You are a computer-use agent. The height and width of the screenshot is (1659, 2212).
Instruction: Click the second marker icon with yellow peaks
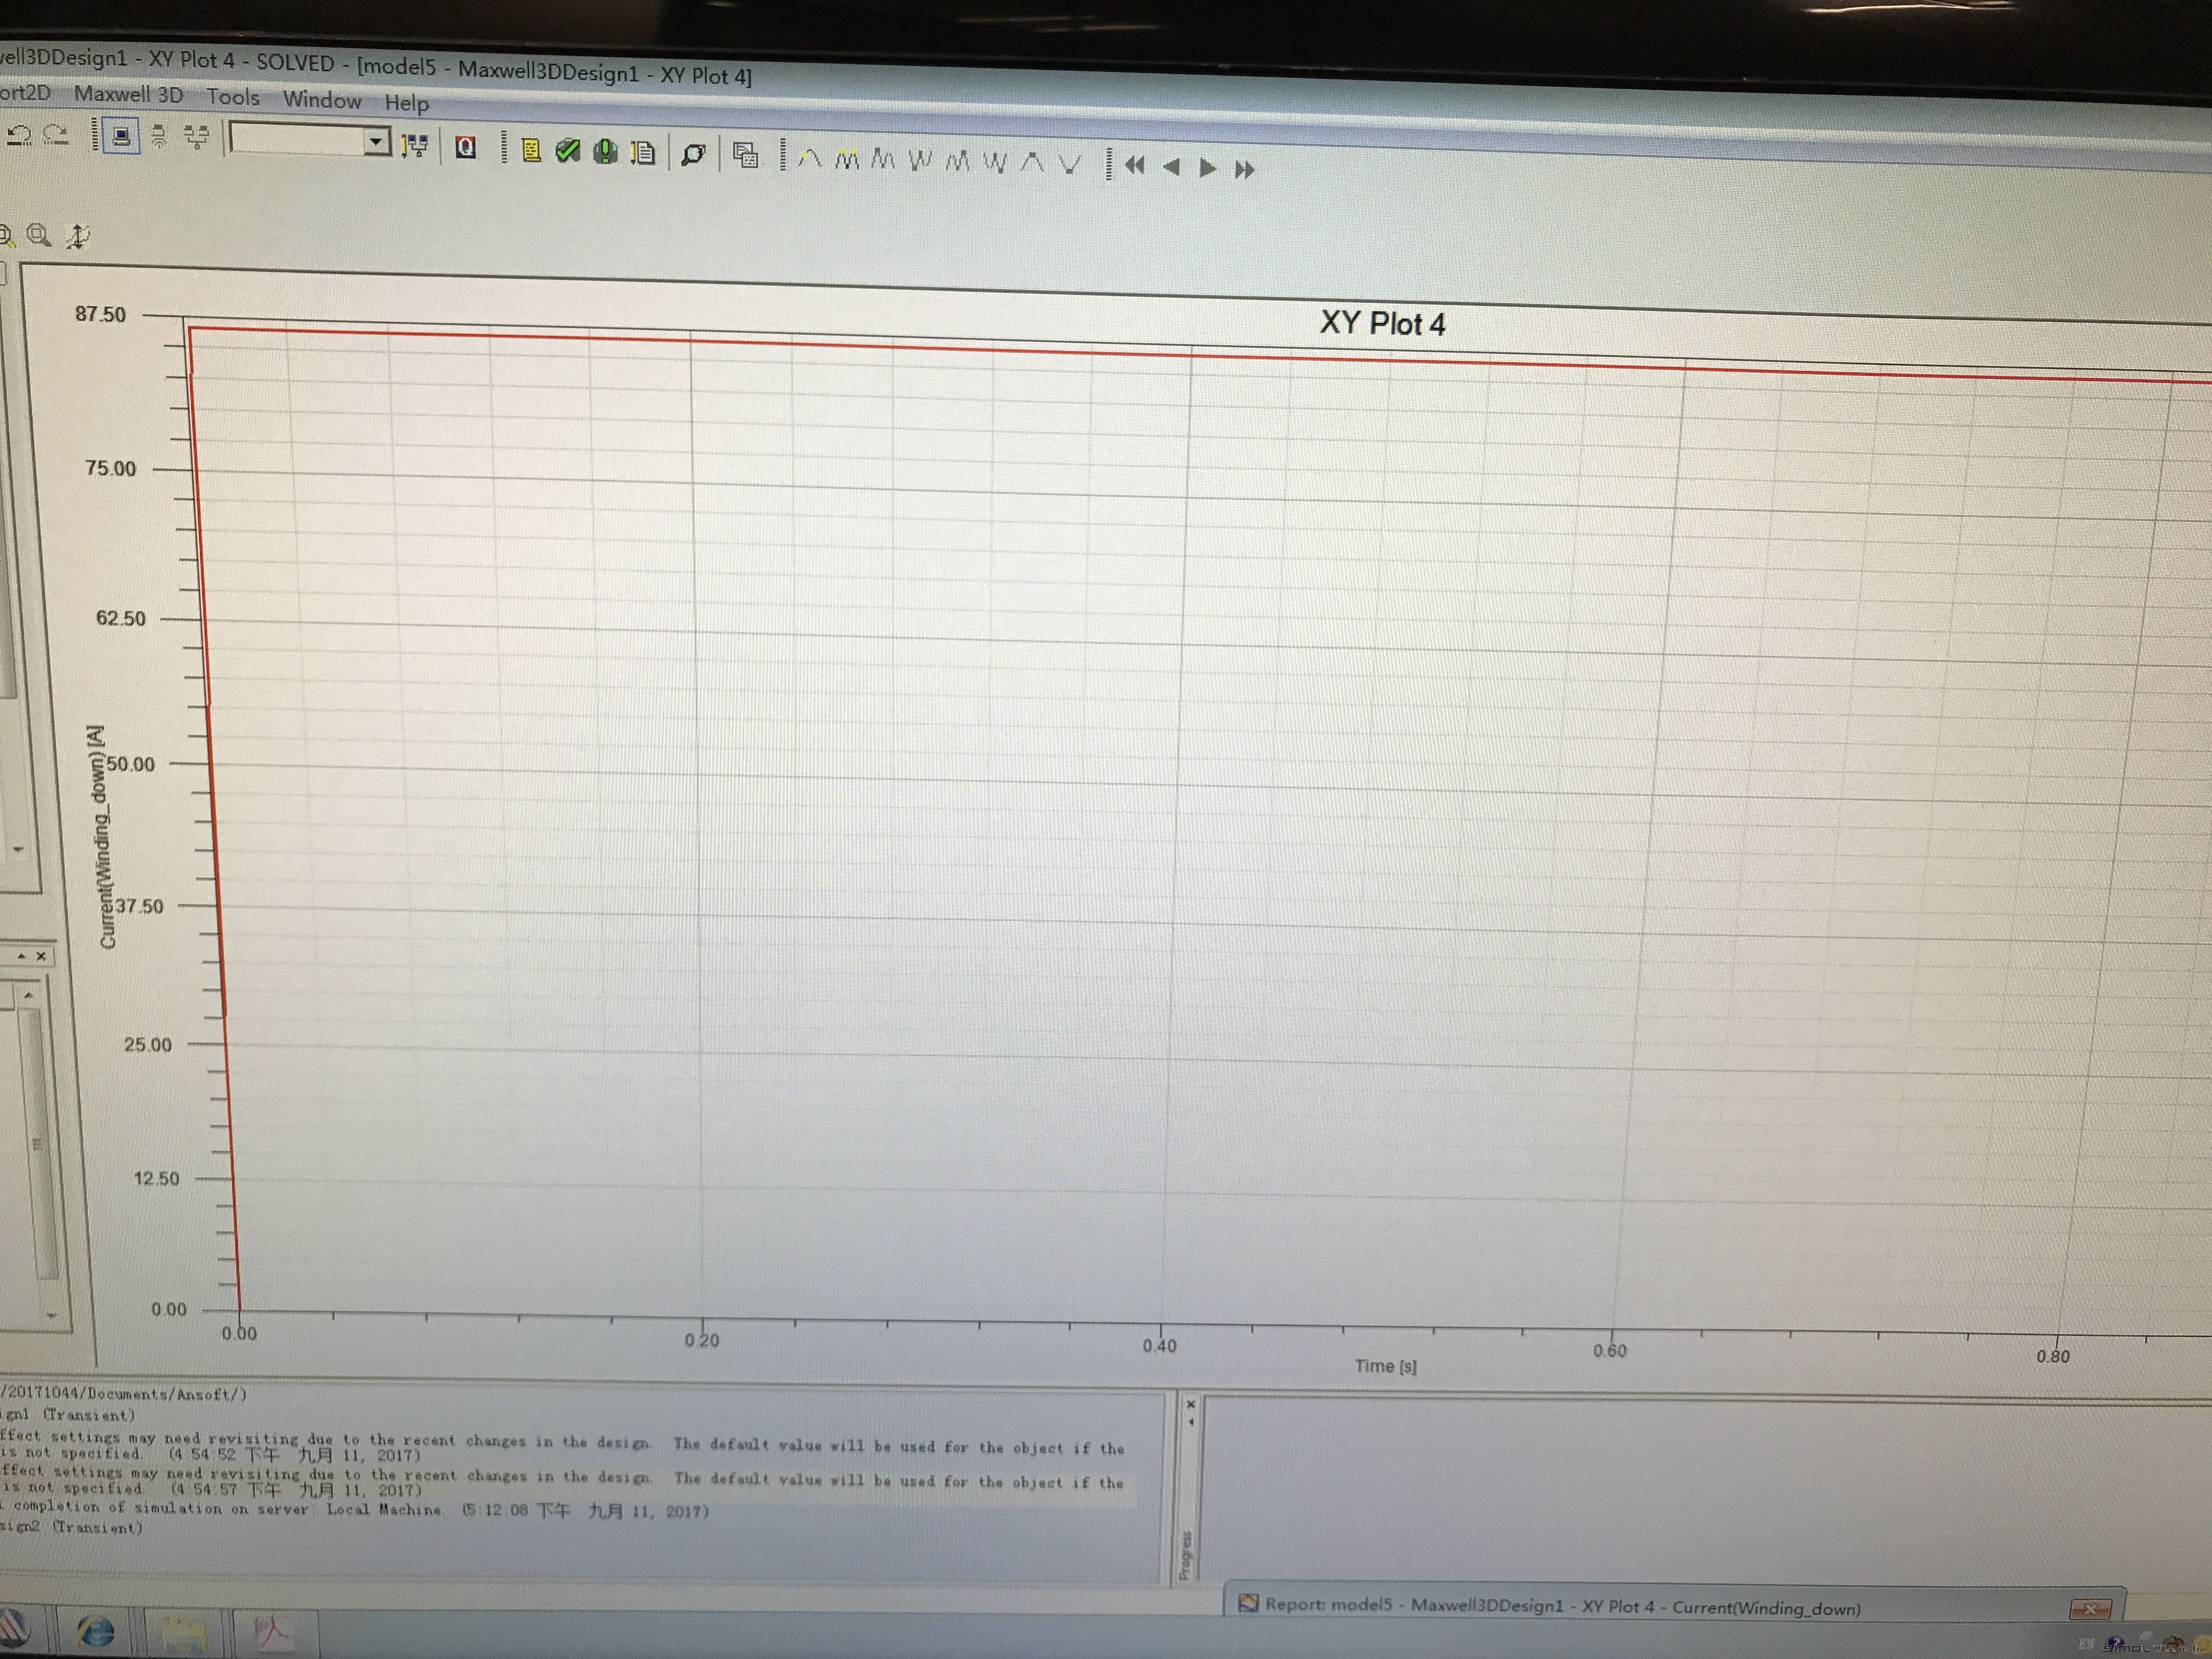(x=847, y=159)
